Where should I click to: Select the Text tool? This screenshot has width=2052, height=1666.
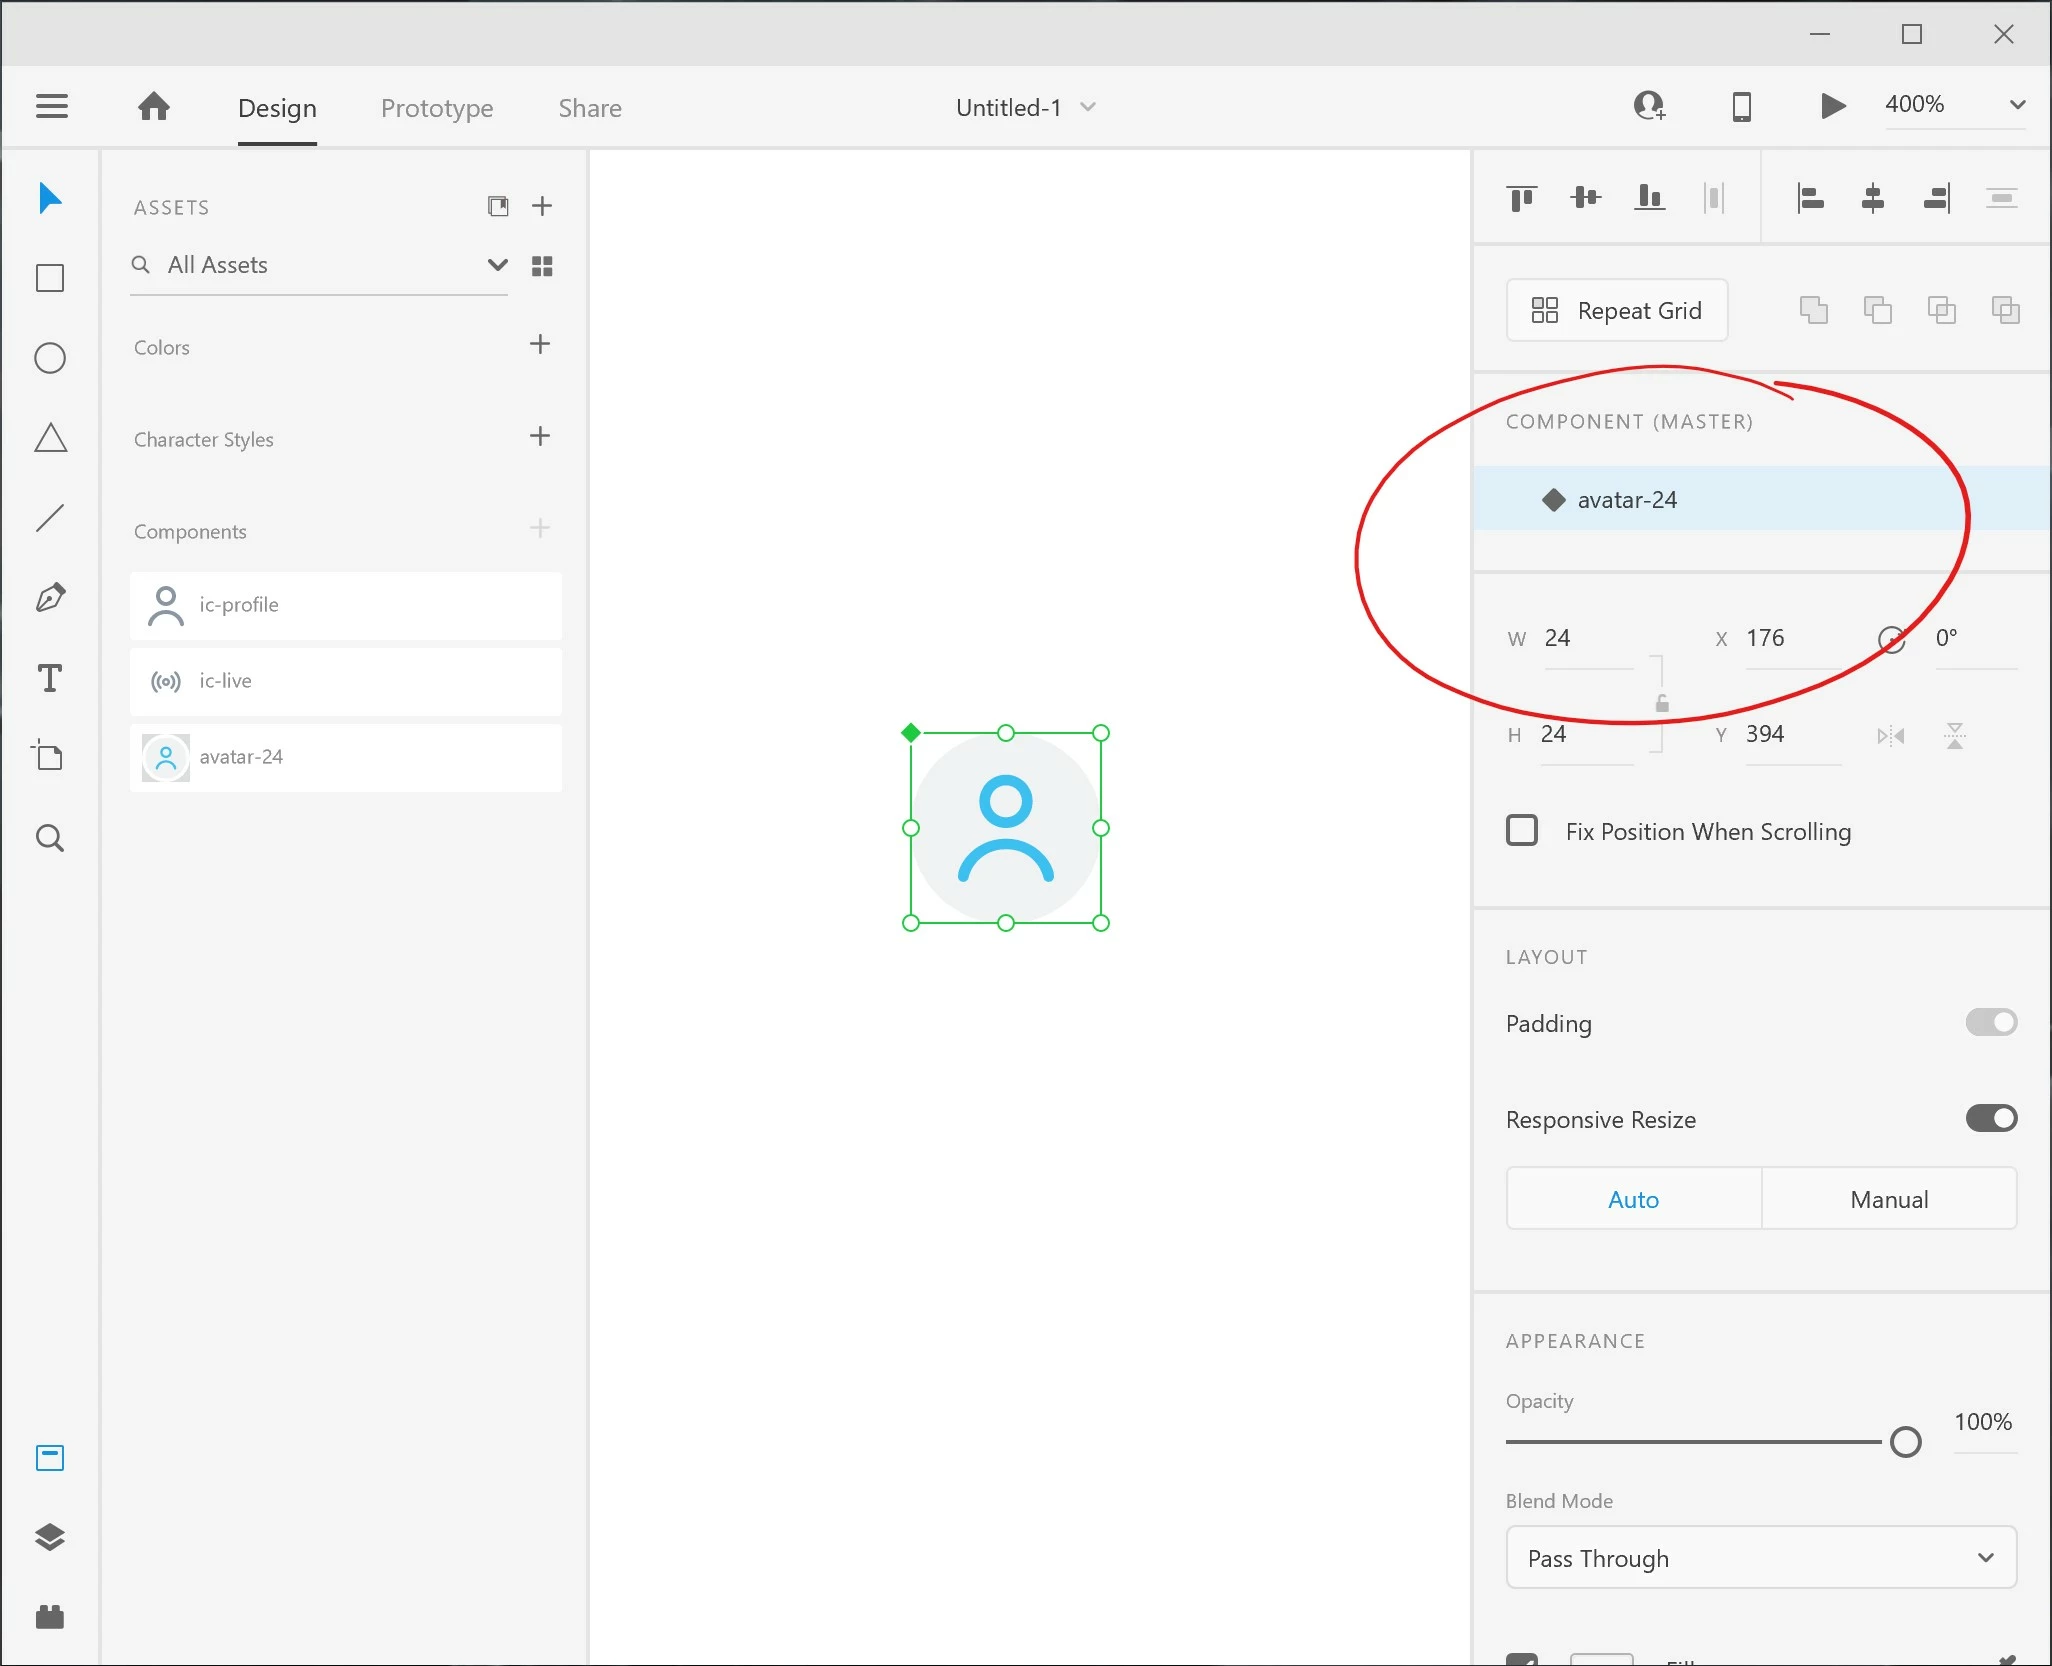pos(50,678)
